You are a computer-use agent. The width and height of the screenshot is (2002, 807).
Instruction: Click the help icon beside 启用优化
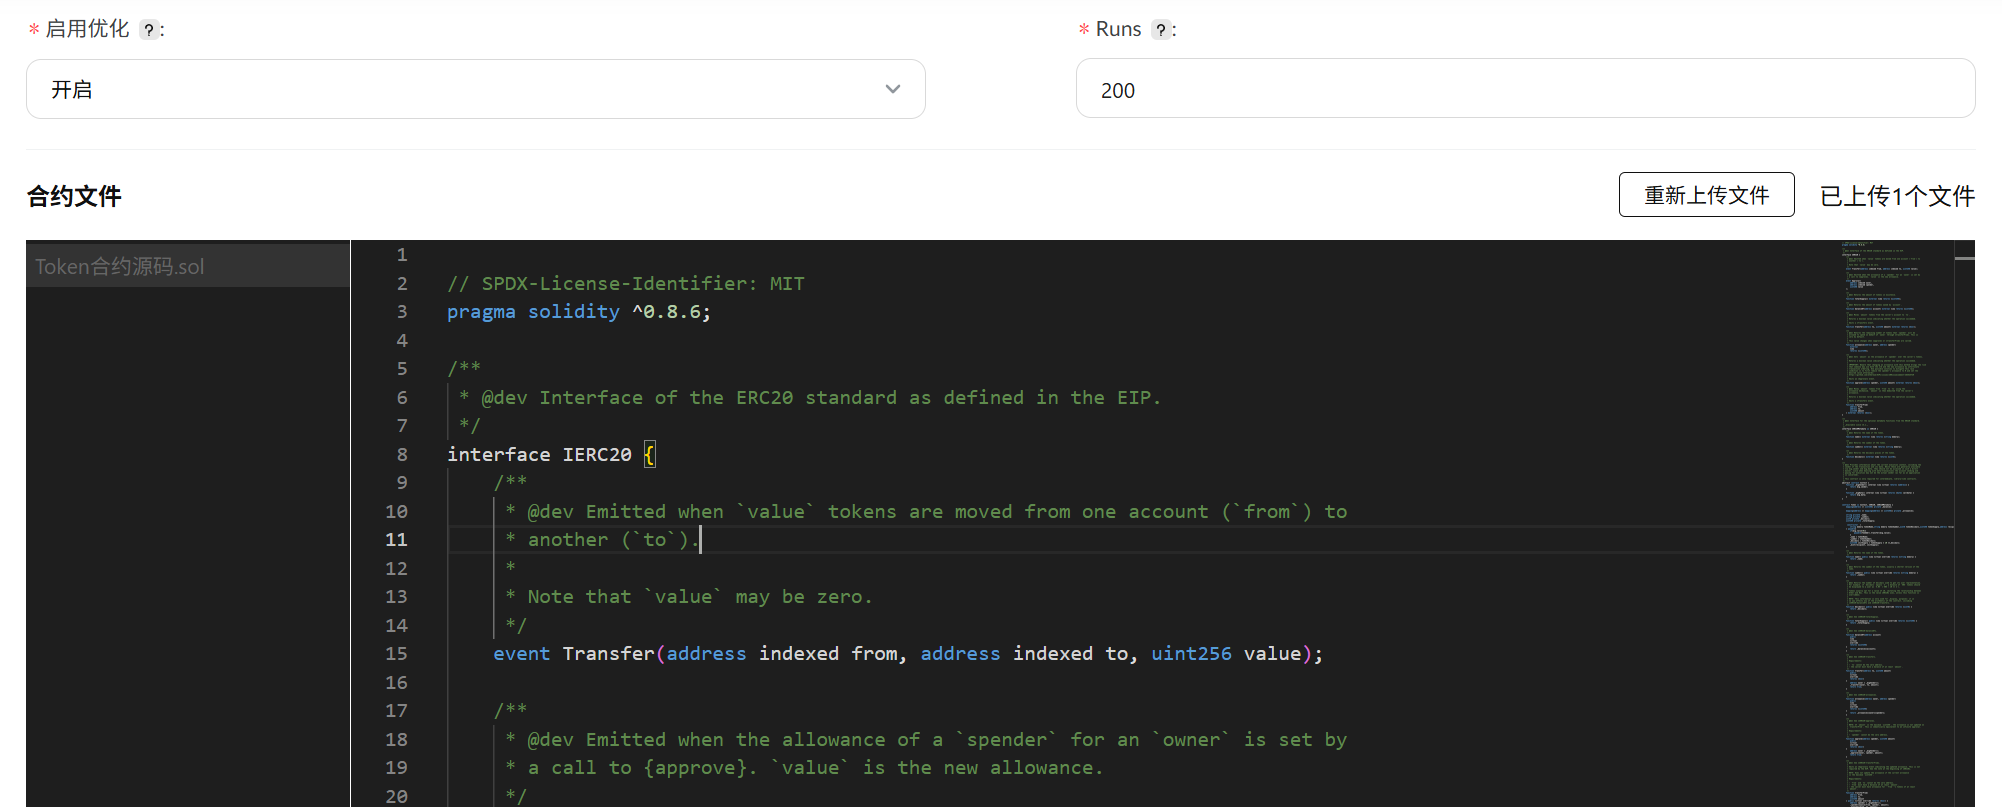click(148, 30)
